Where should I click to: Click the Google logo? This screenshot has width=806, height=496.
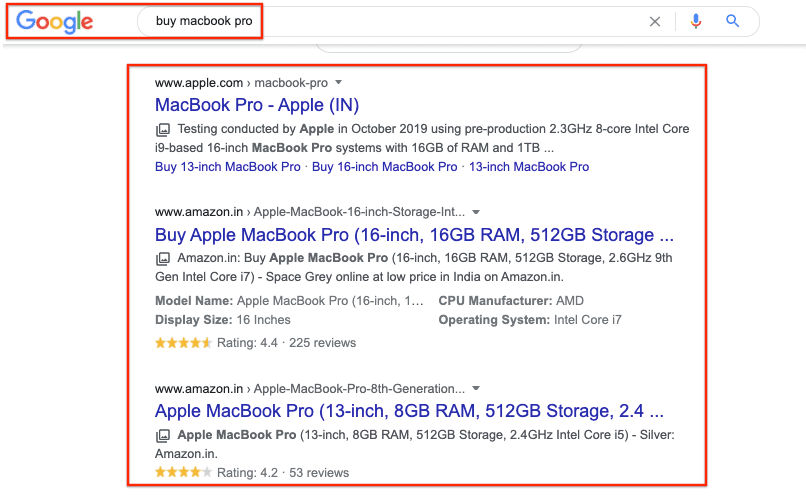click(55, 21)
